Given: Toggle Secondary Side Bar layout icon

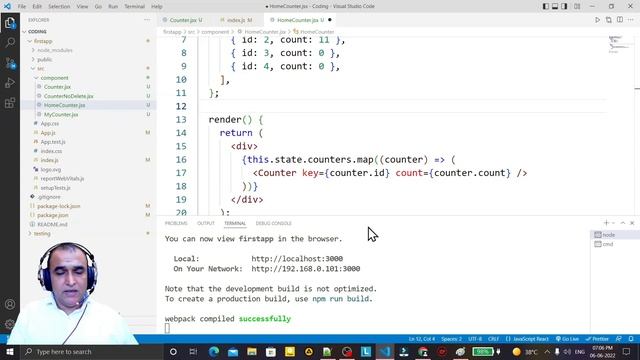Looking at the screenshot, I should click(564, 7).
